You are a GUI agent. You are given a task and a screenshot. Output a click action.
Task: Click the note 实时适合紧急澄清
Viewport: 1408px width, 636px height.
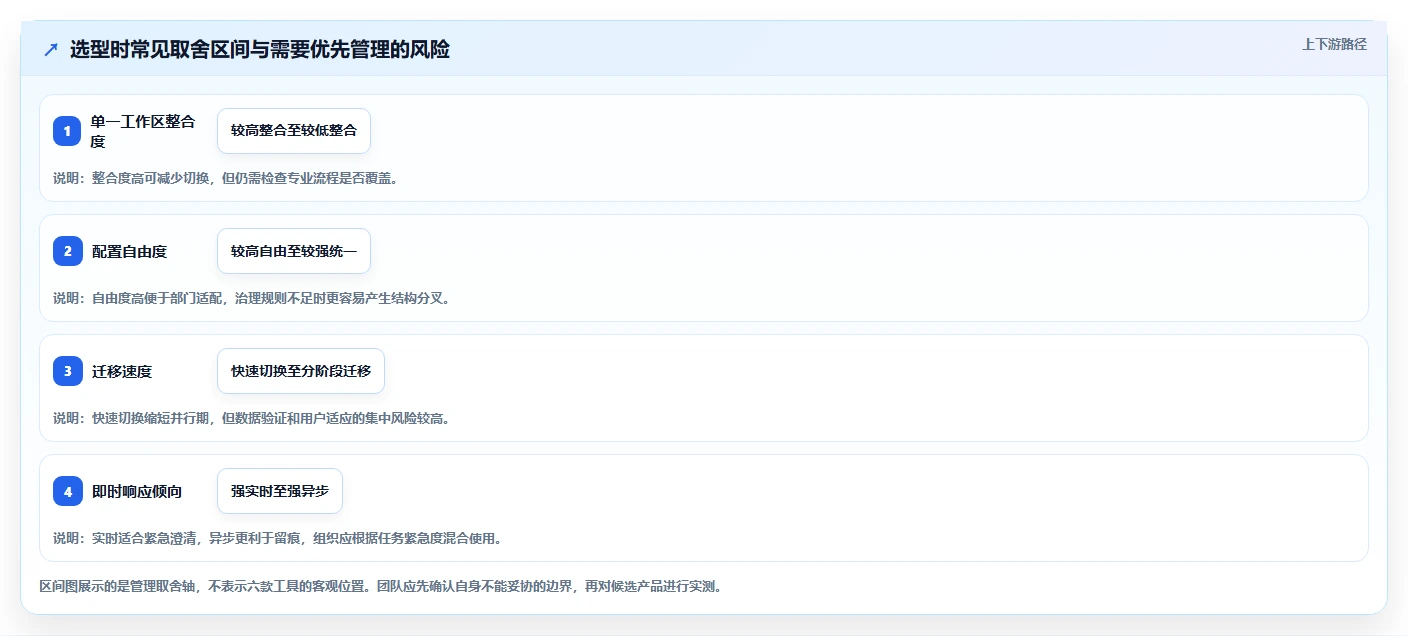pyautogui.click(x=278, y=538)
